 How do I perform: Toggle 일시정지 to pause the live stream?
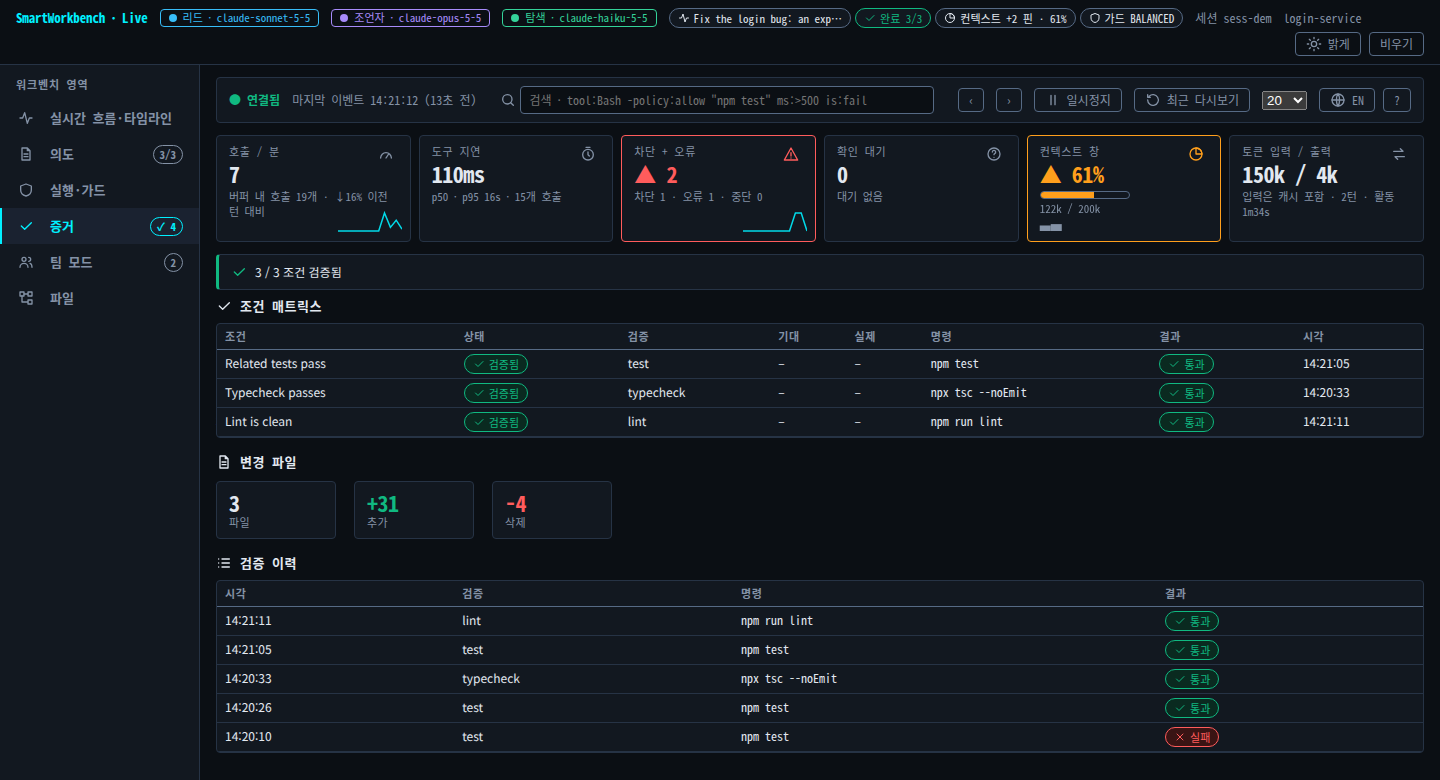[1078, 100]
